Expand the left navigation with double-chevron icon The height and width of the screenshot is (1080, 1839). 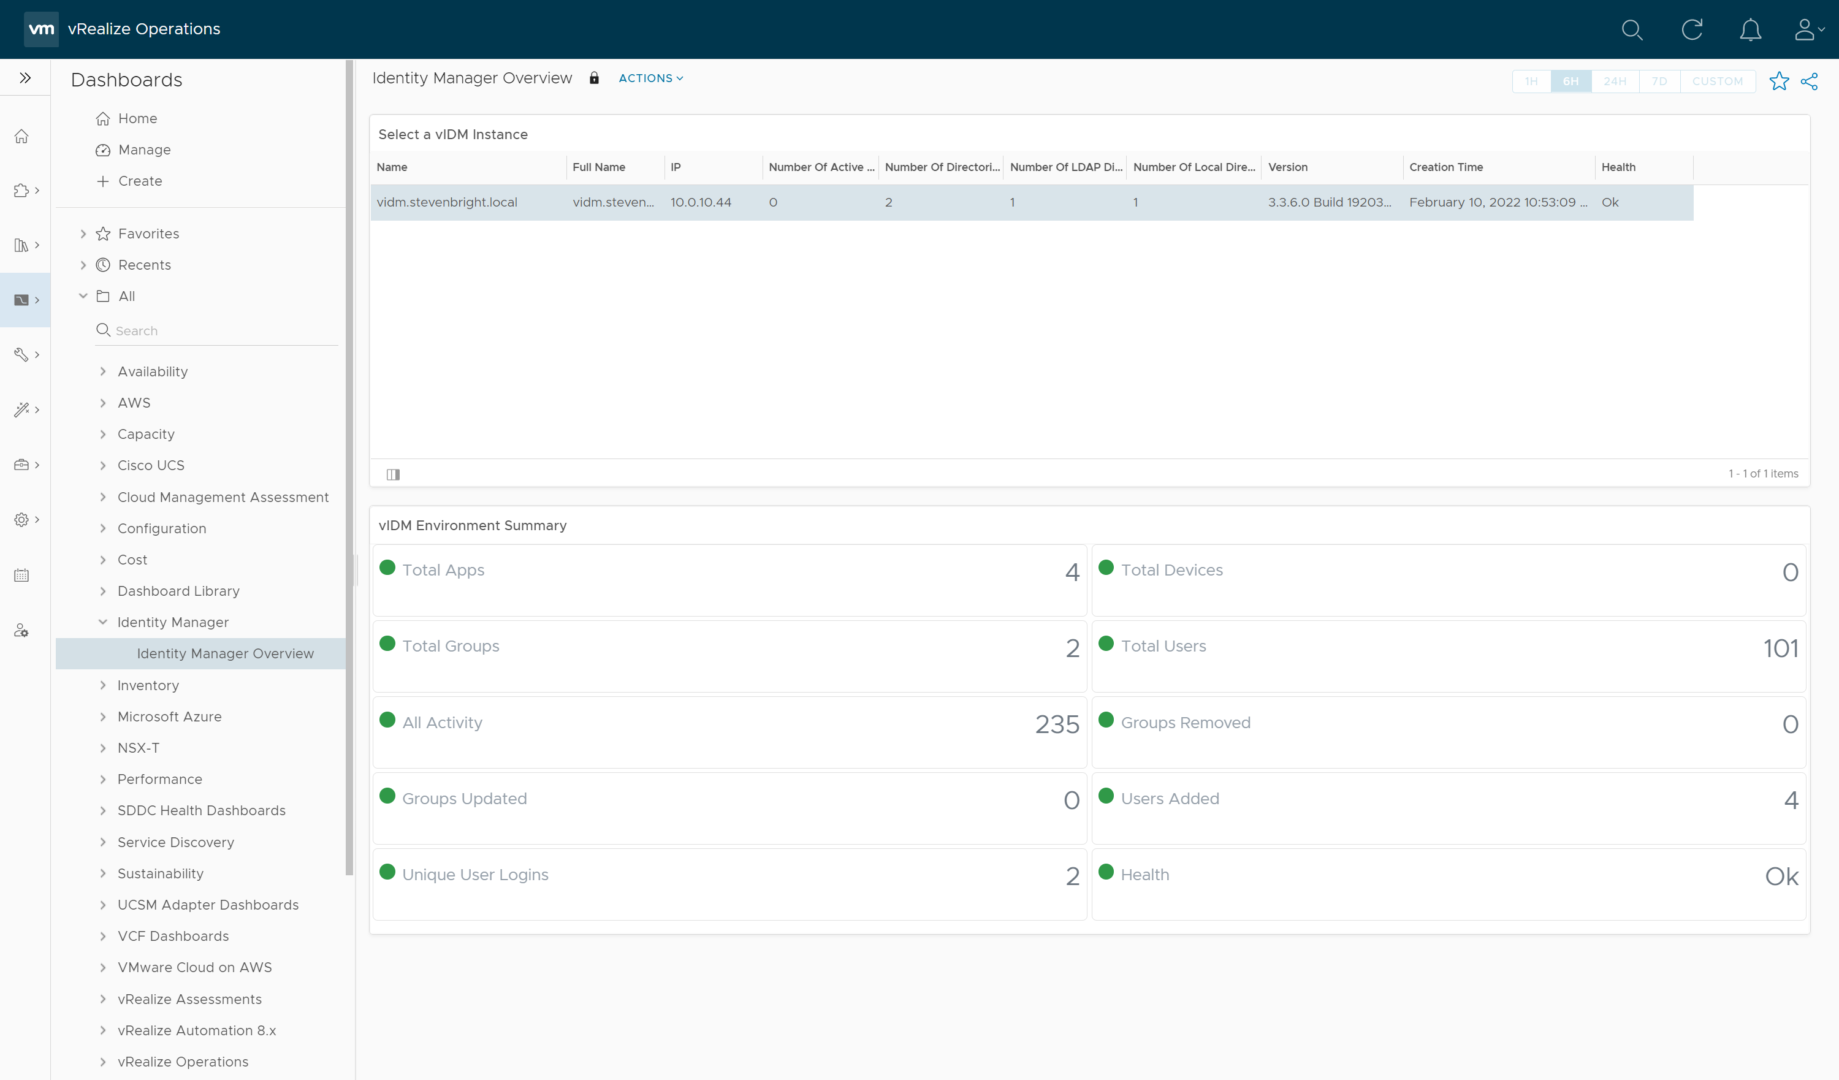[x=25, y=78]
